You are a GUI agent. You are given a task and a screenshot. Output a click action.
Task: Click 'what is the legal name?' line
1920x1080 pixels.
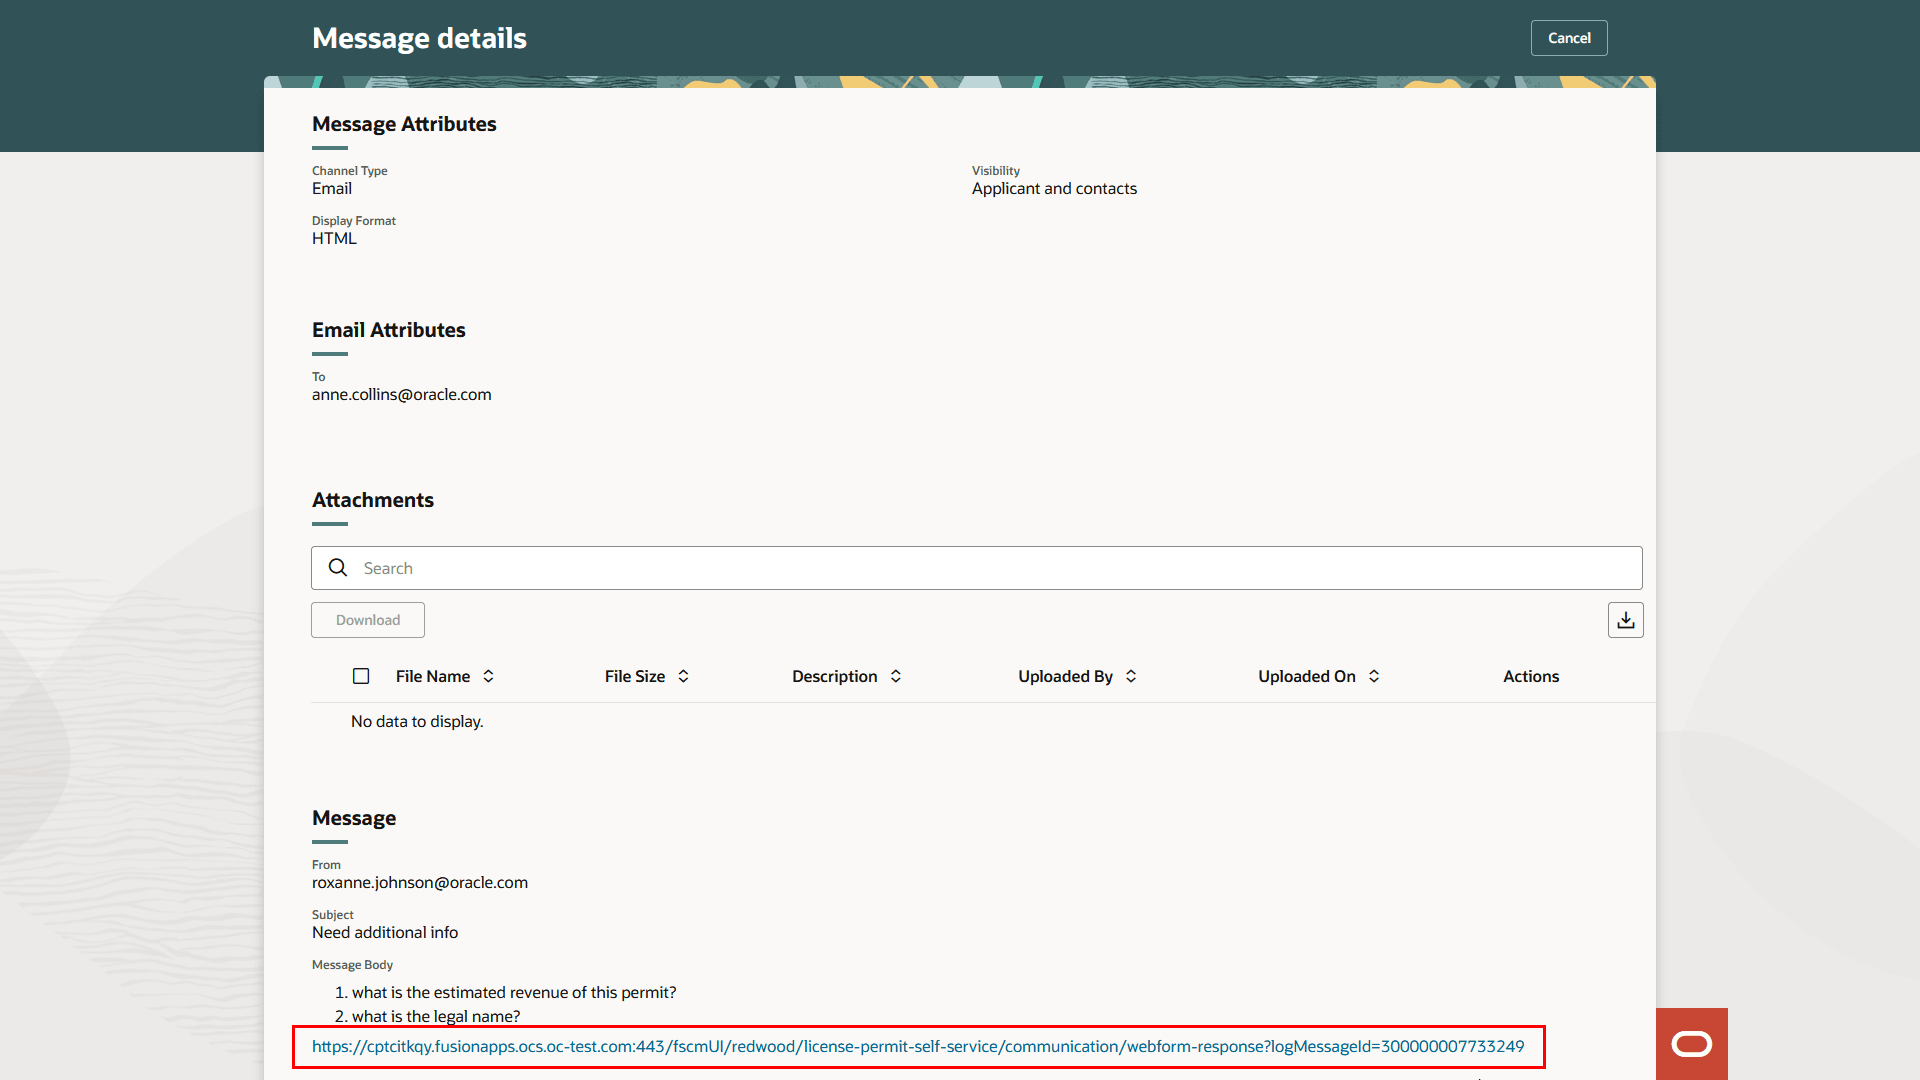coord(436,1016)
